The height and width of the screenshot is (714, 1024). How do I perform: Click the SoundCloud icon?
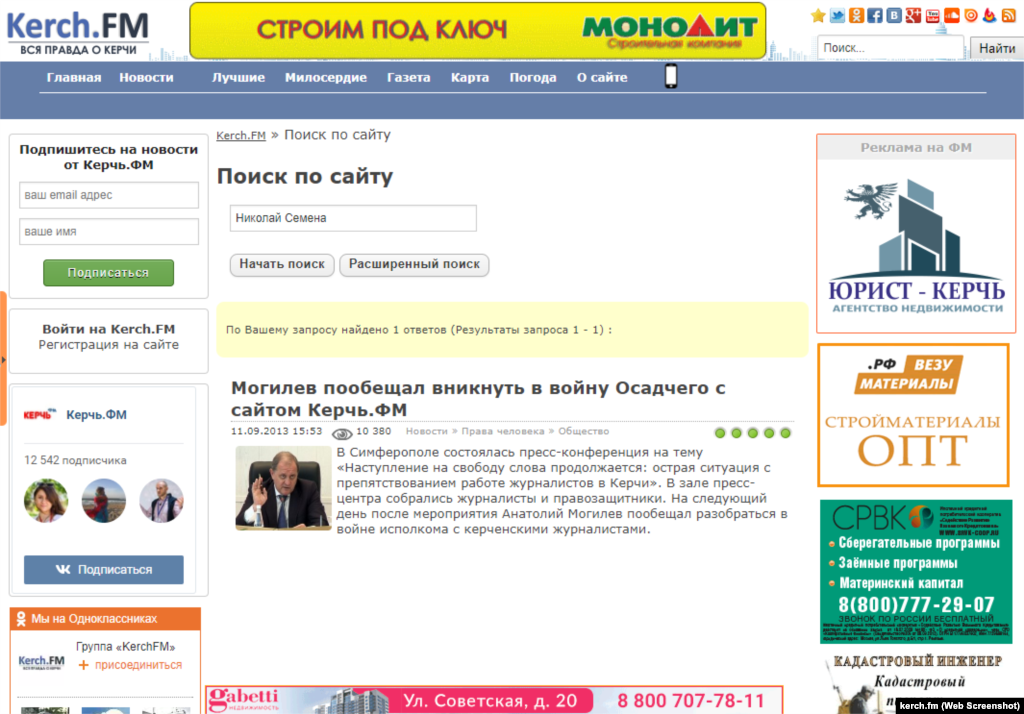[x=952, y=15]
